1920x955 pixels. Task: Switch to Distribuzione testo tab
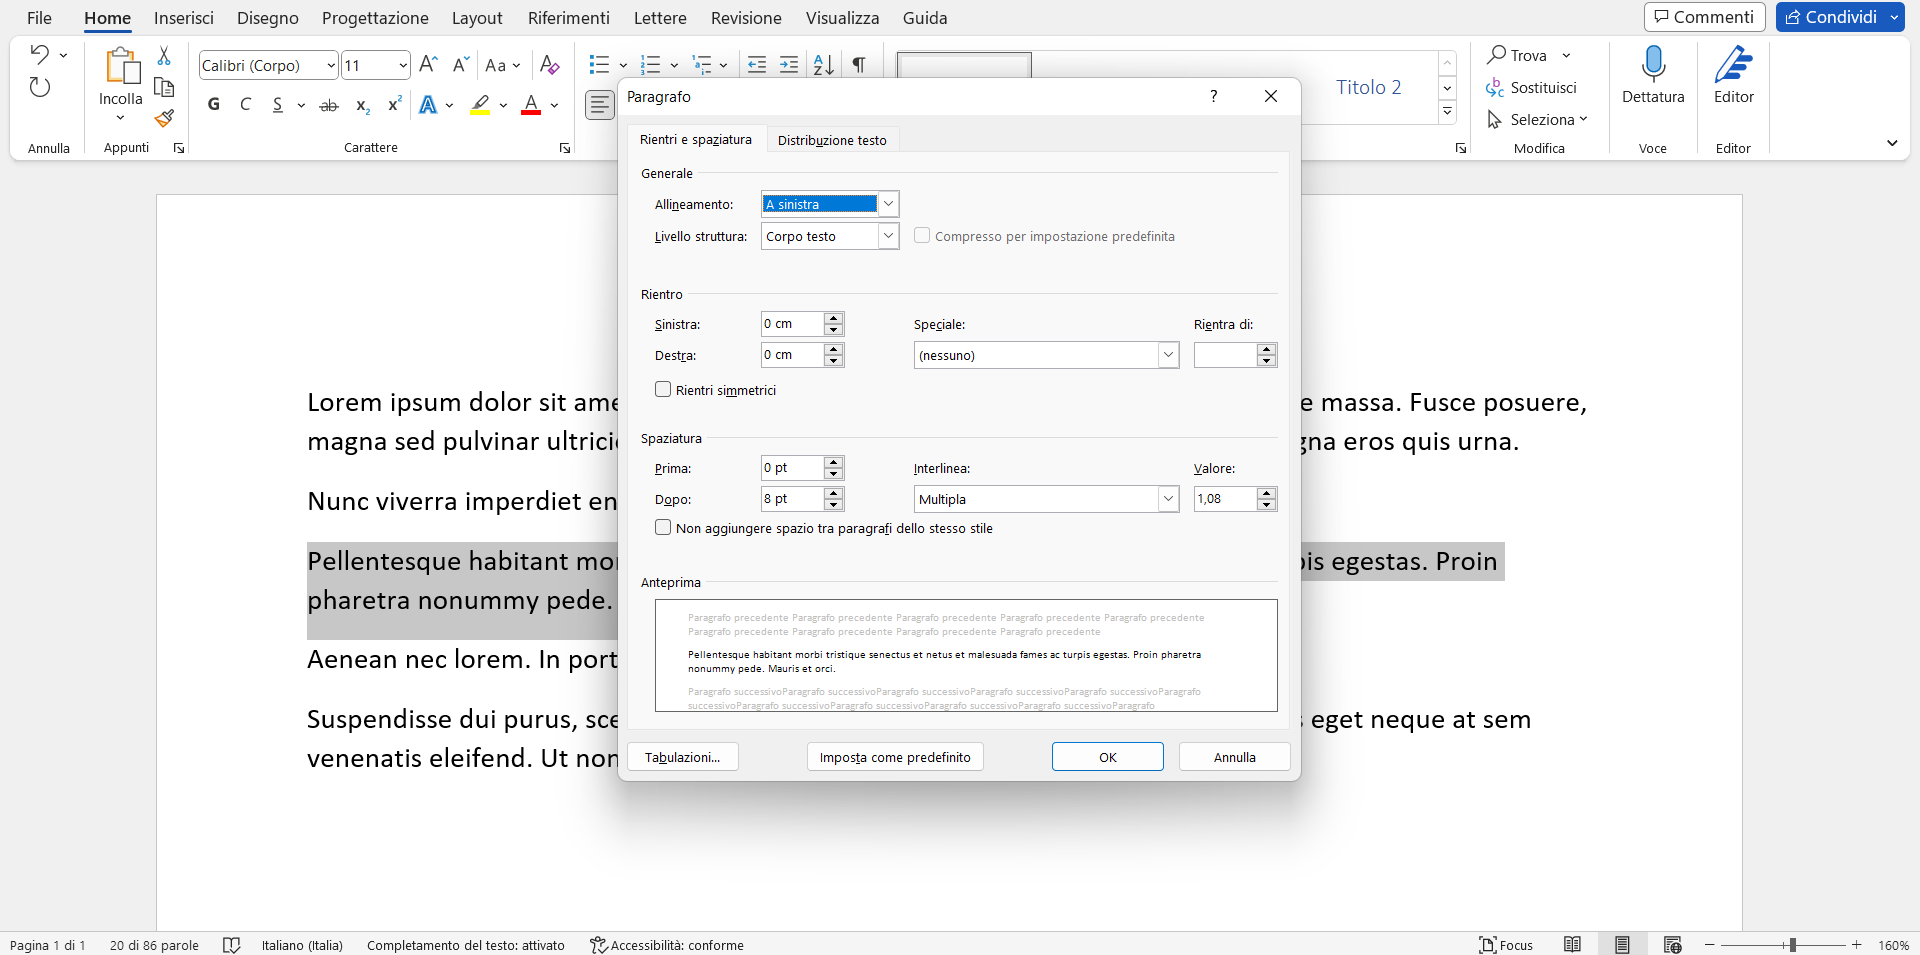[x=832, y=140]
